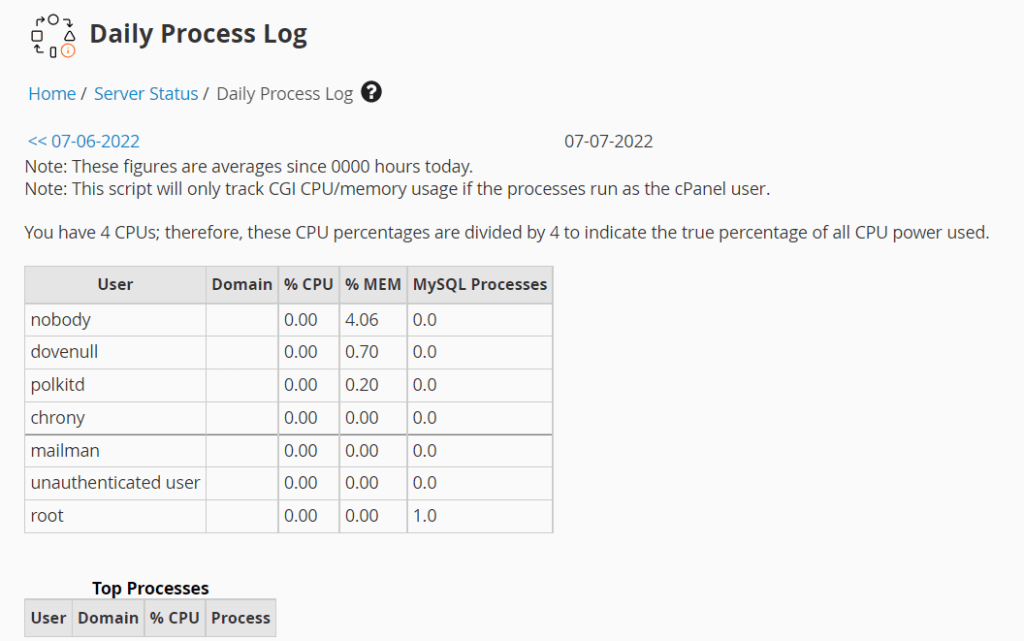Screen dimensions: 1024x641
Task: Sort the table by User column
Action: 115,284
